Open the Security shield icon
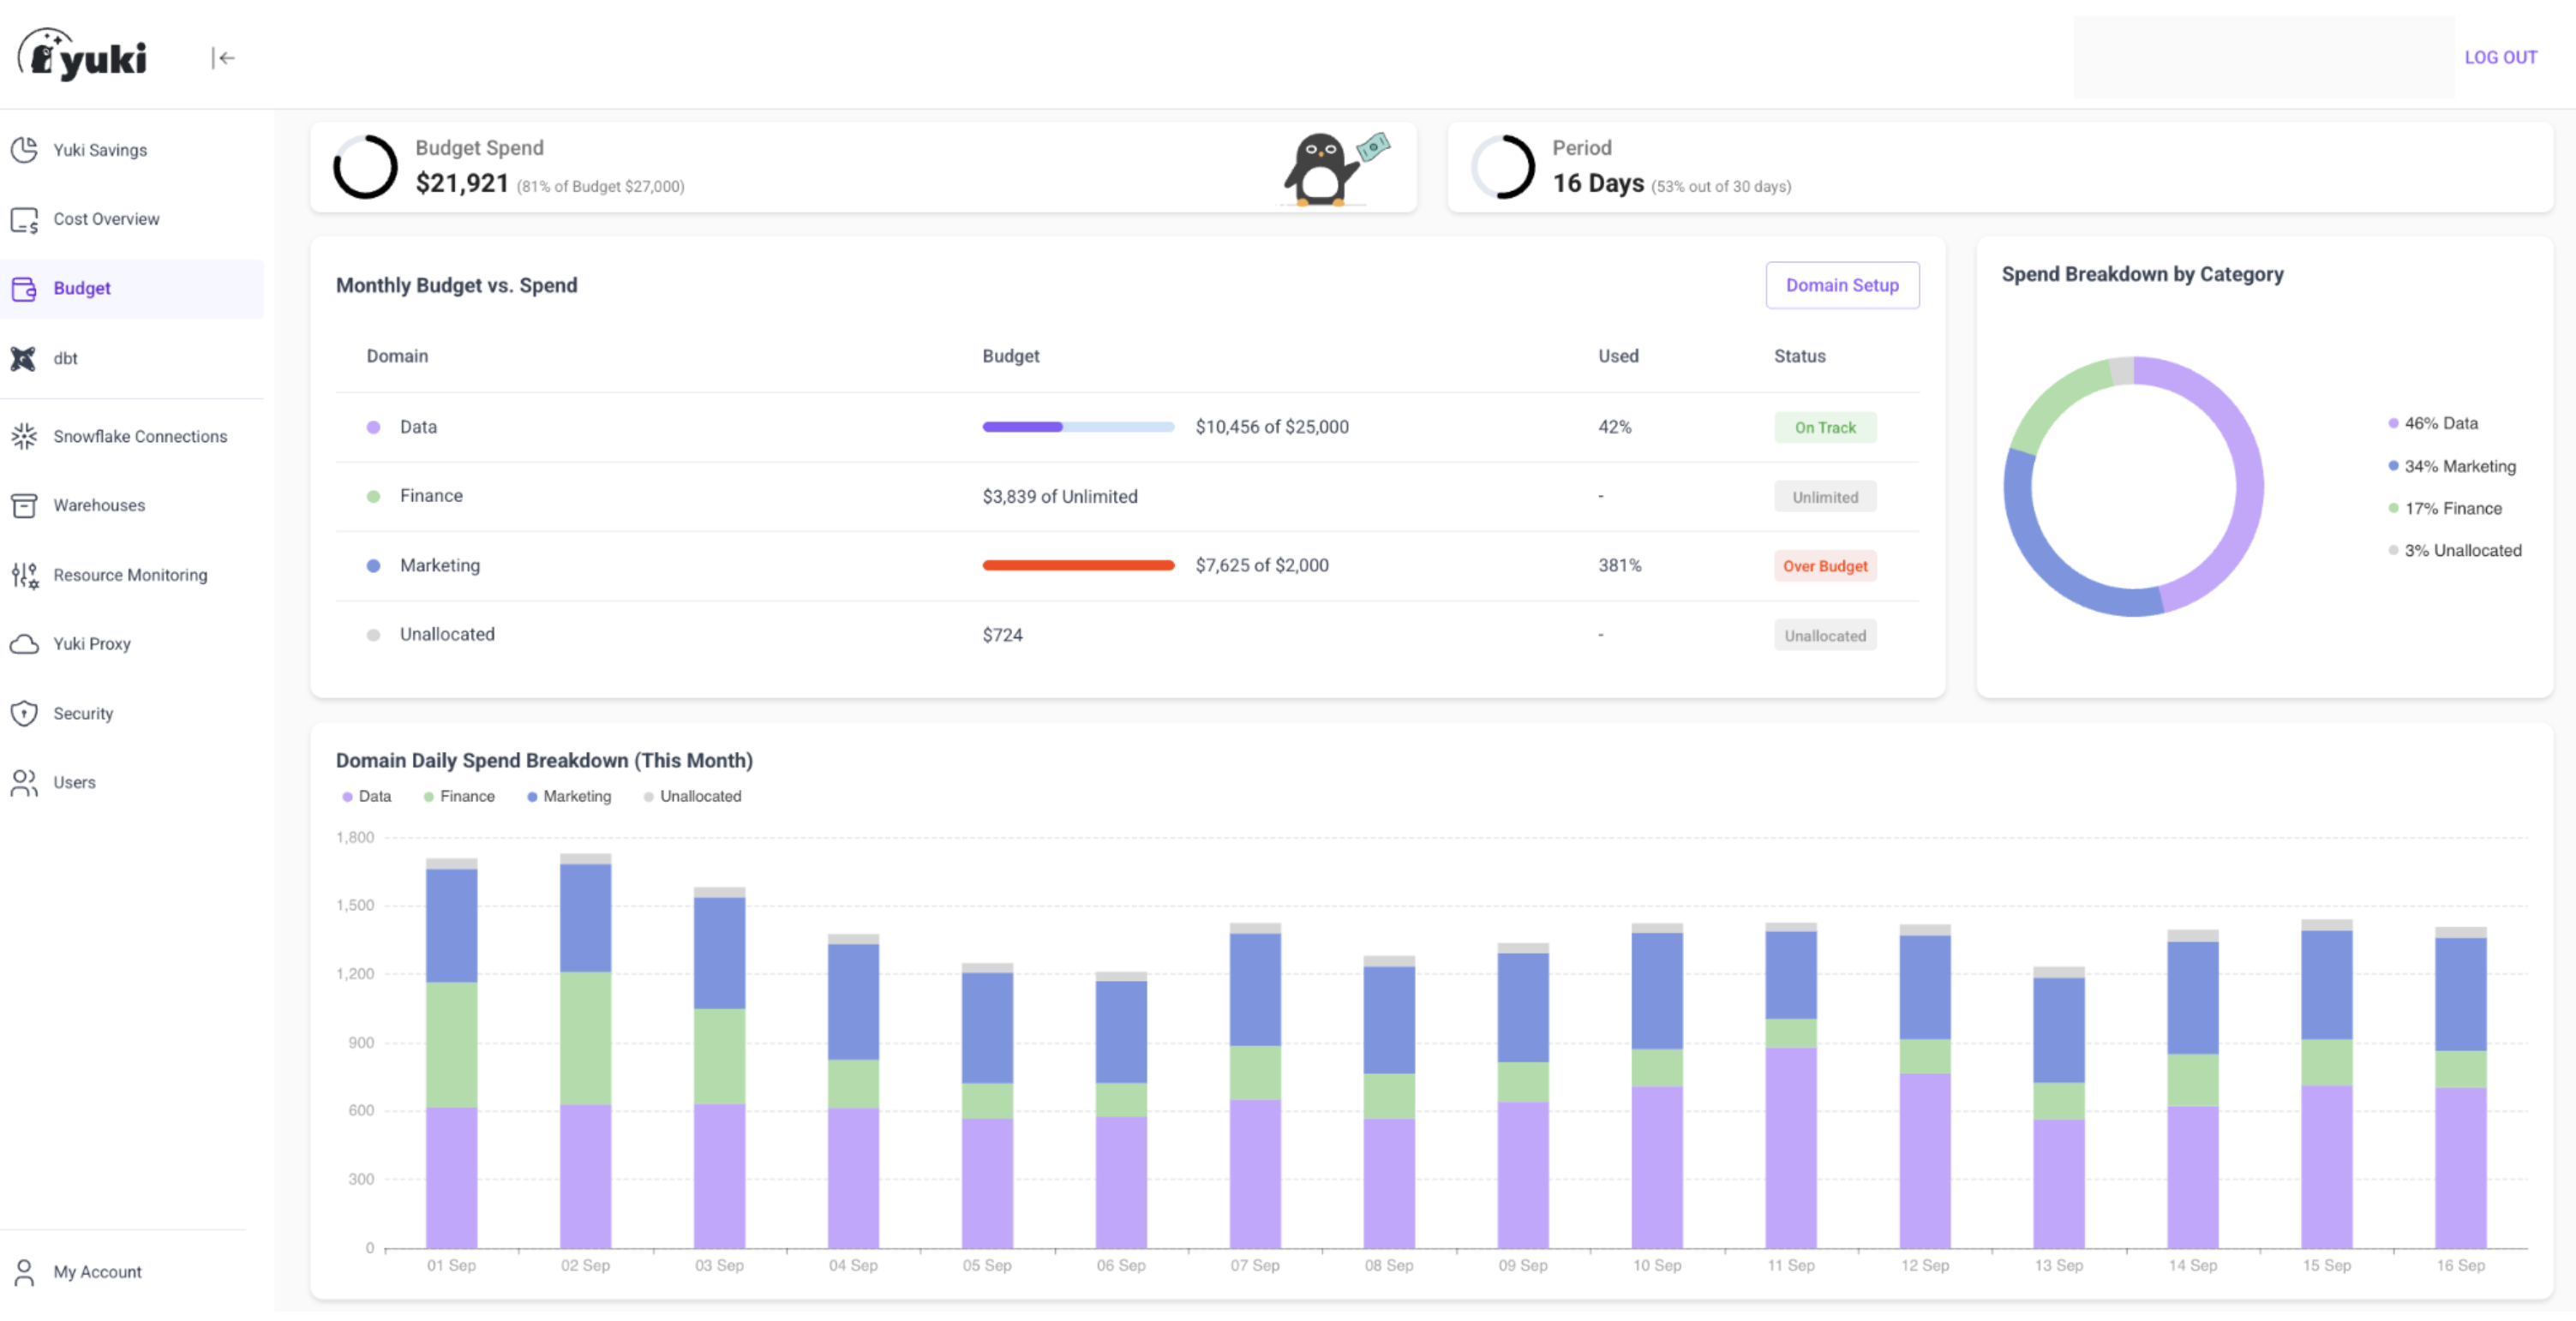This screenshot has width=2576, height=1321. [25, 713]
